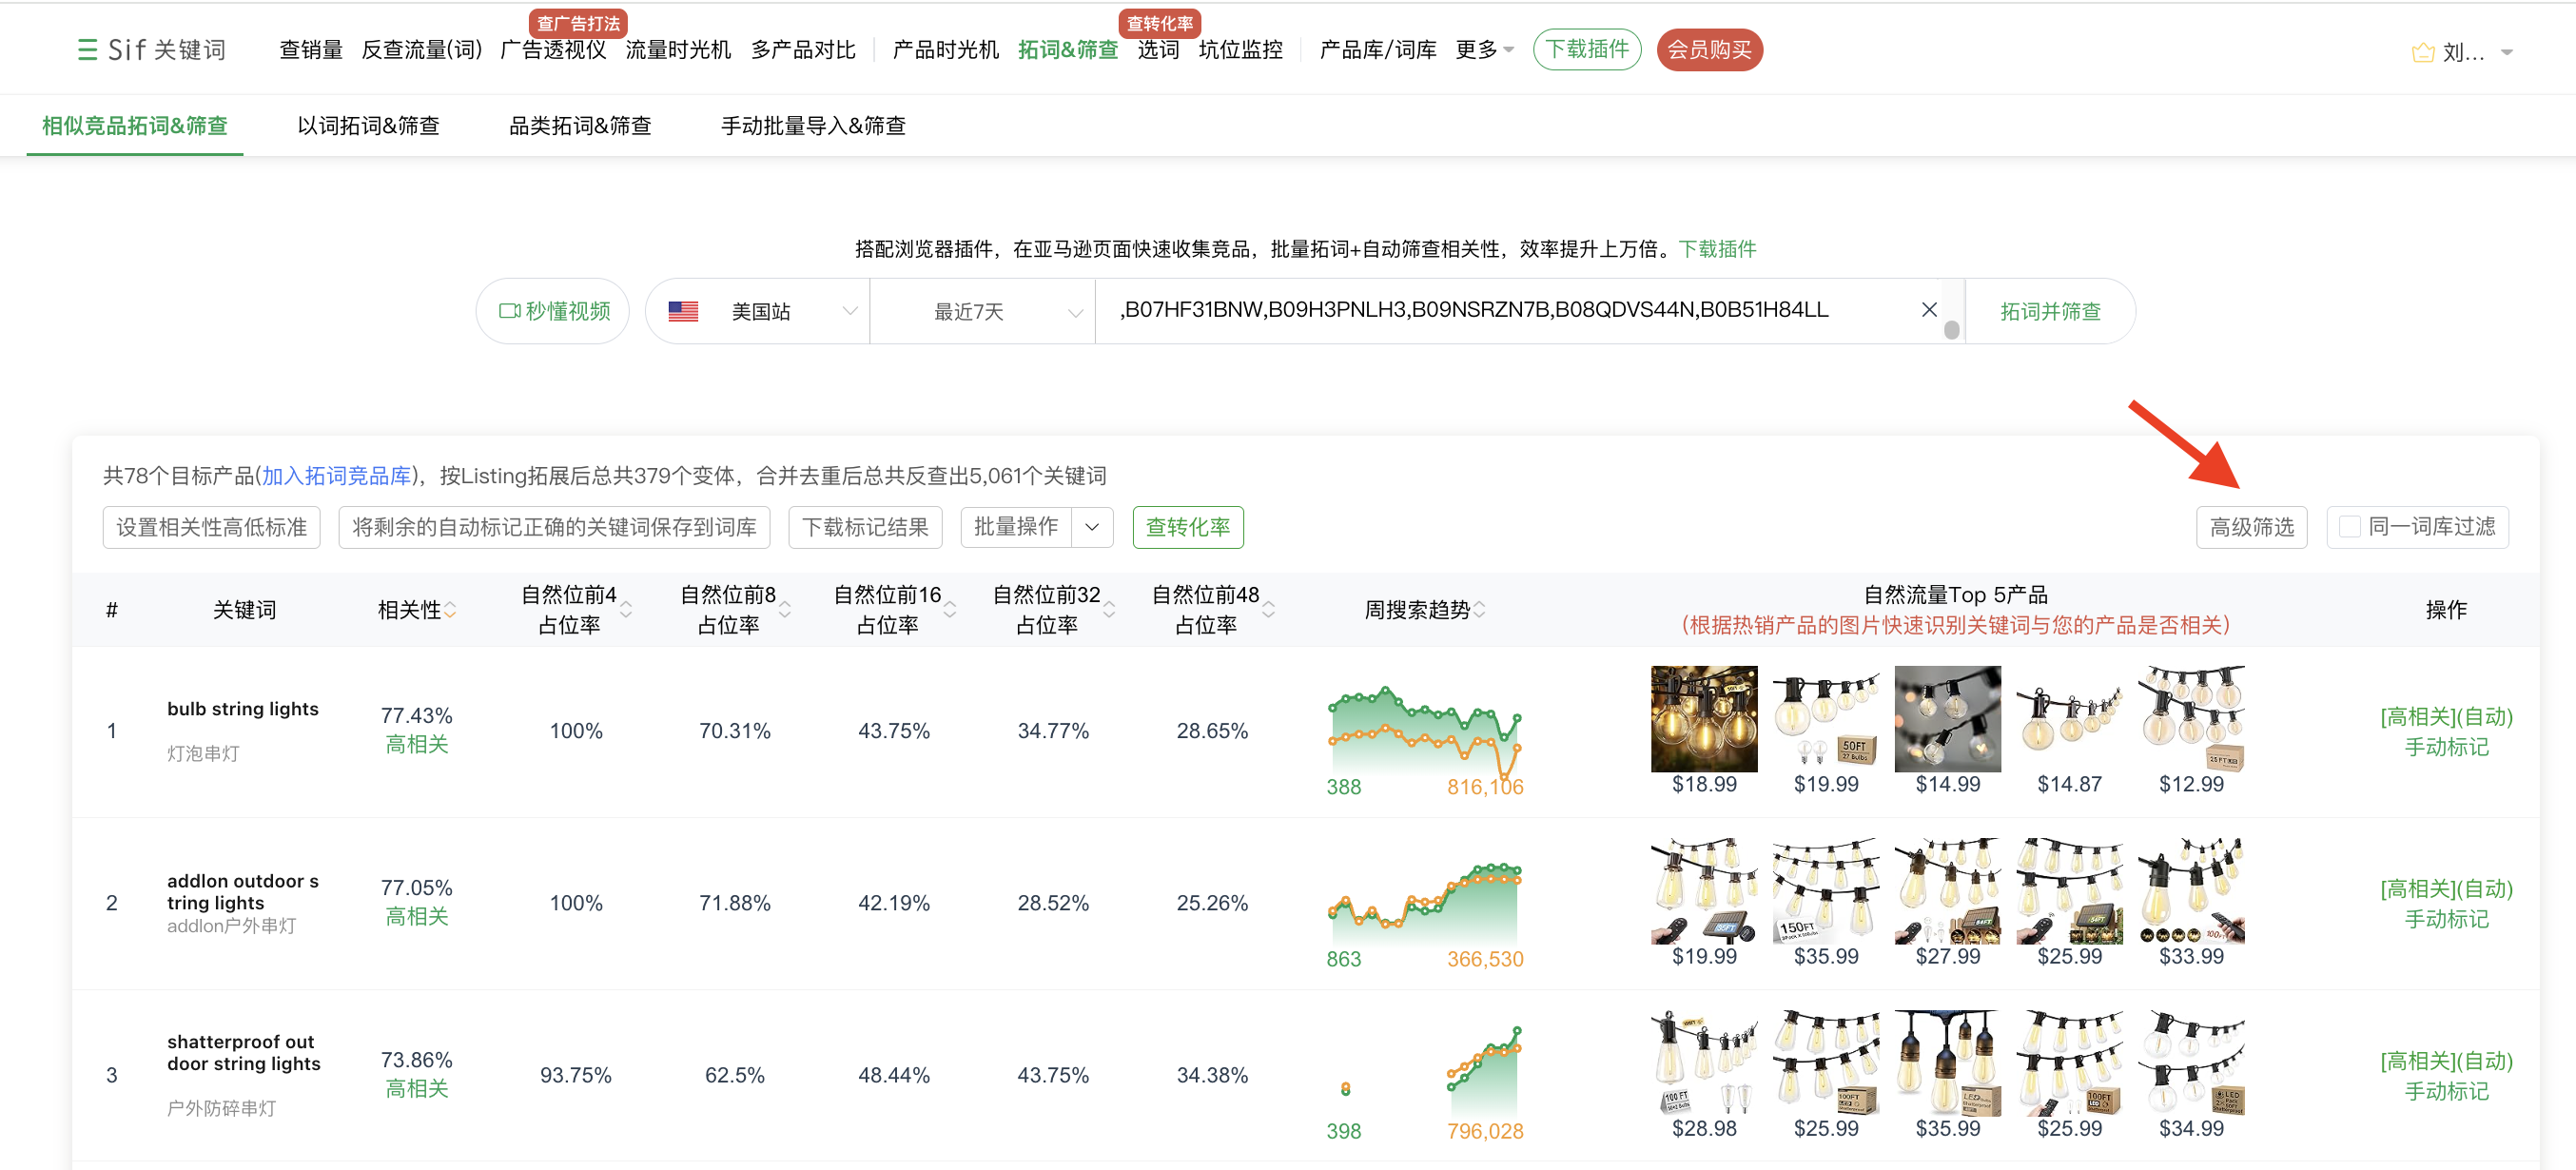Expand the 批量操作 dropdown arrow

pos(1092,527)
